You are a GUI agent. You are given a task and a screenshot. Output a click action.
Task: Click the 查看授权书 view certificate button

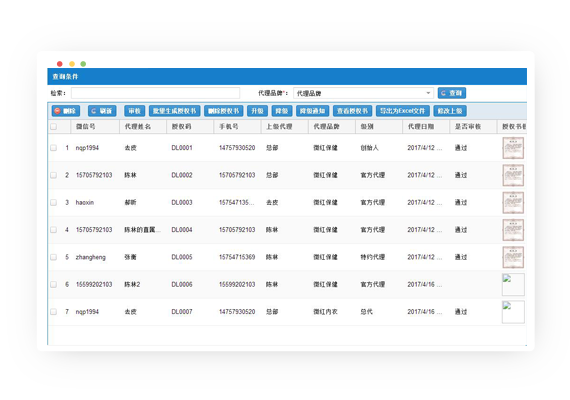(x=352, y=111)
